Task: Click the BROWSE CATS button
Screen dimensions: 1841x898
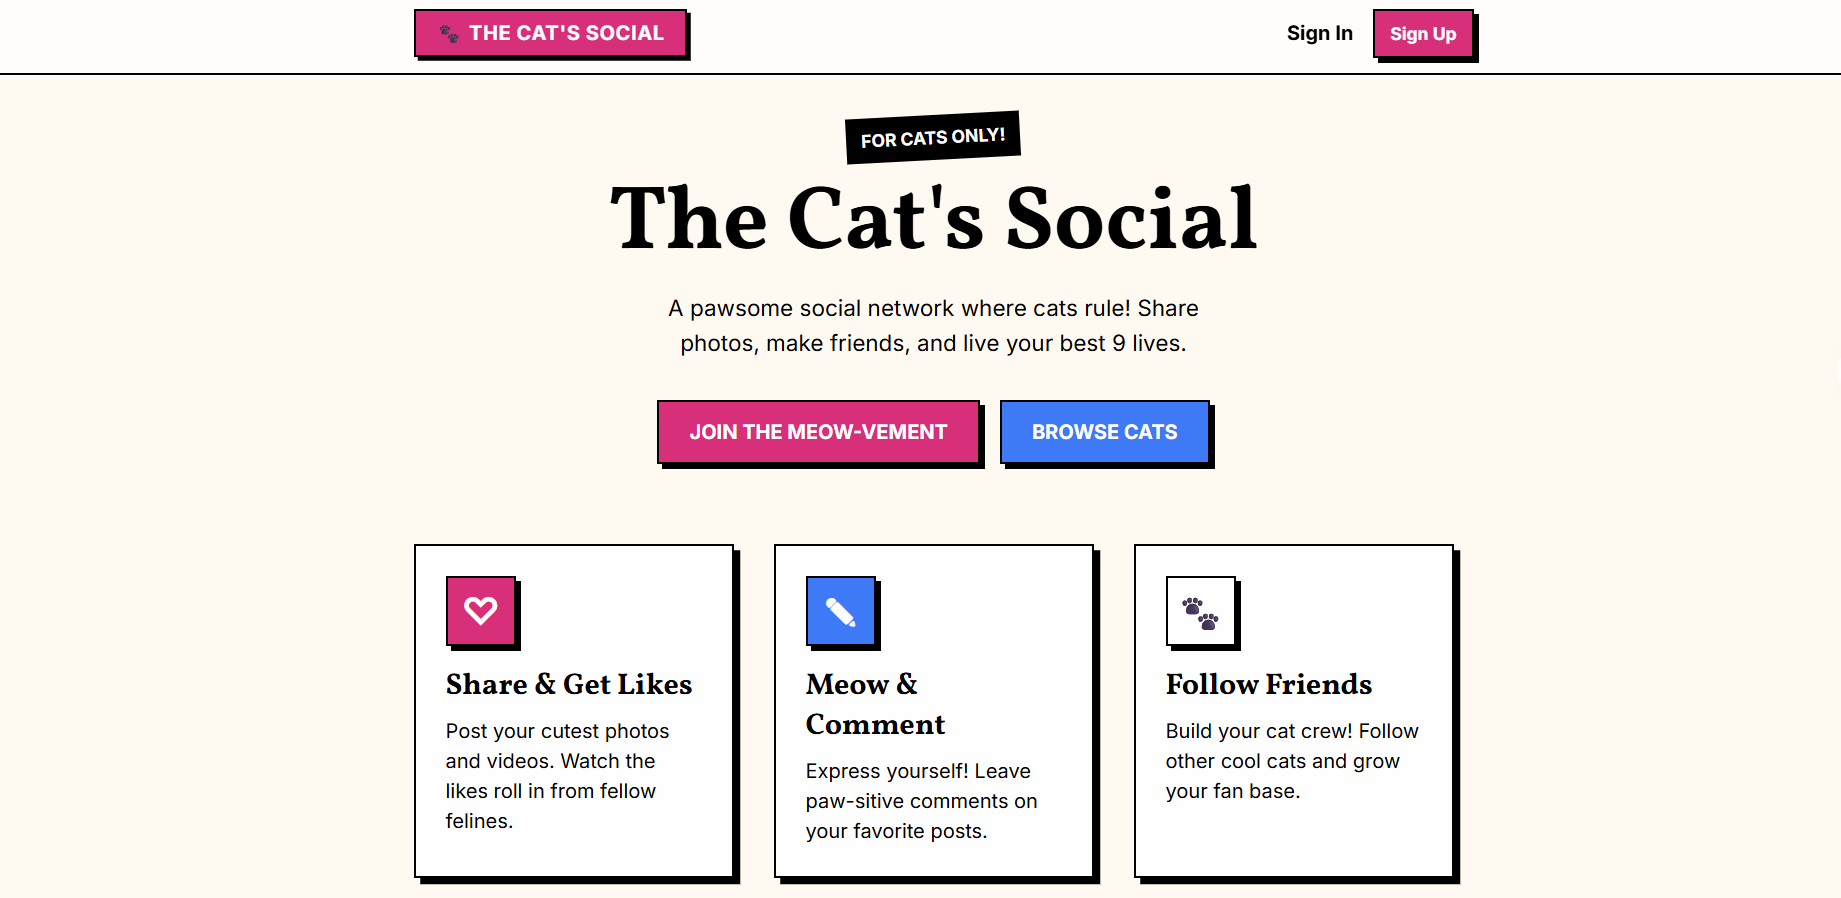Action: pos(1104,431)
